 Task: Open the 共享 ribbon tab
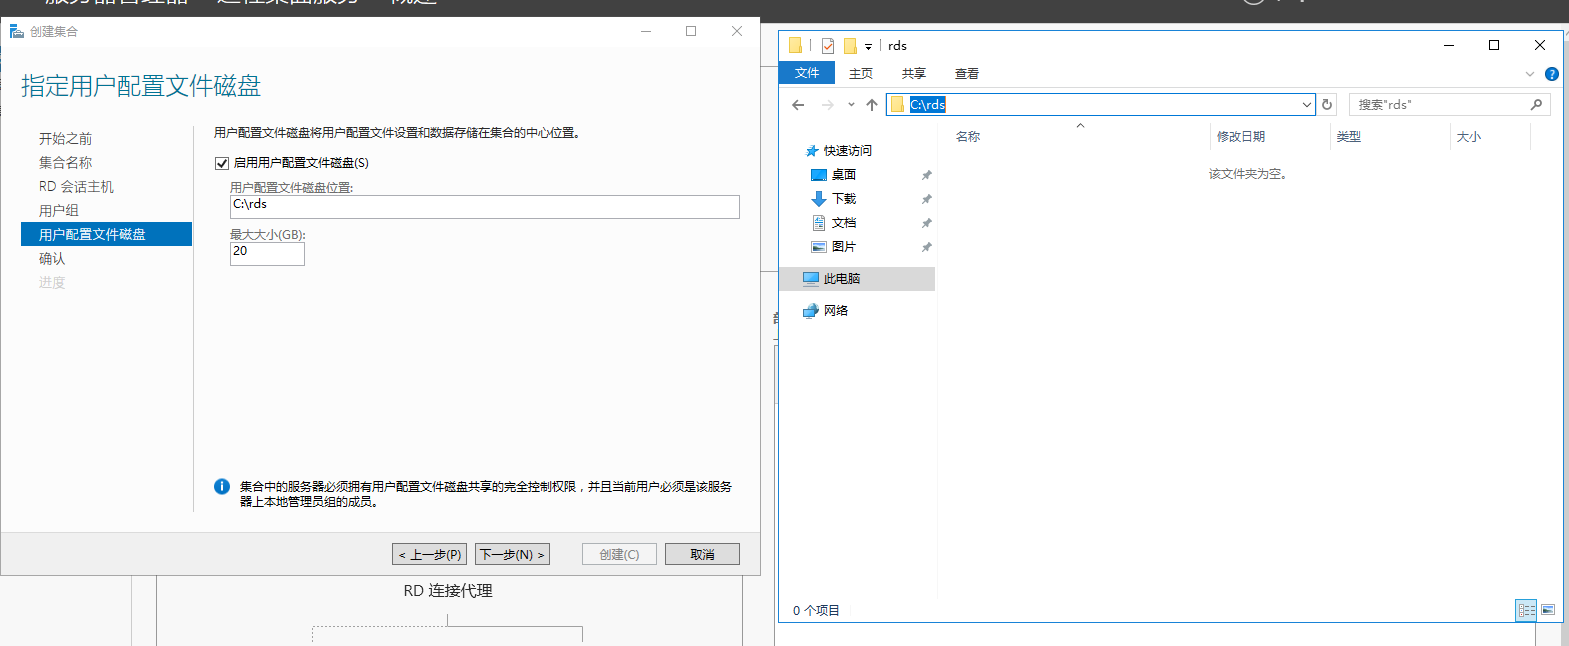tap(913, 73)
